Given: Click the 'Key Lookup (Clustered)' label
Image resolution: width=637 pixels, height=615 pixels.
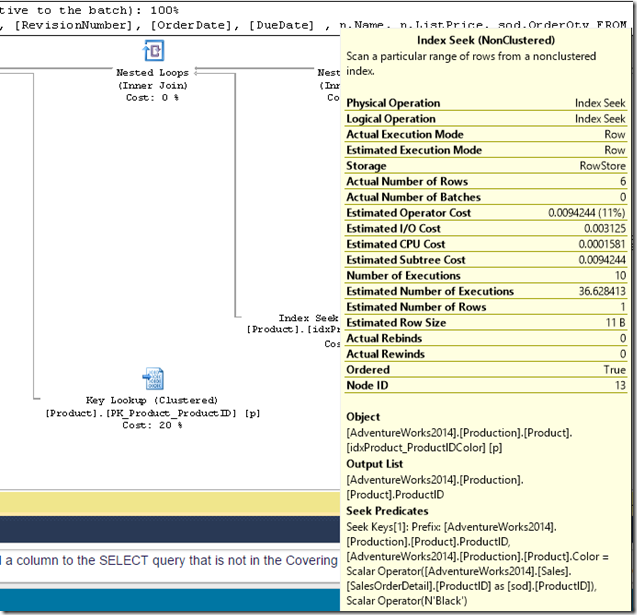Looking at the screenshot, I should click(152, 401).
